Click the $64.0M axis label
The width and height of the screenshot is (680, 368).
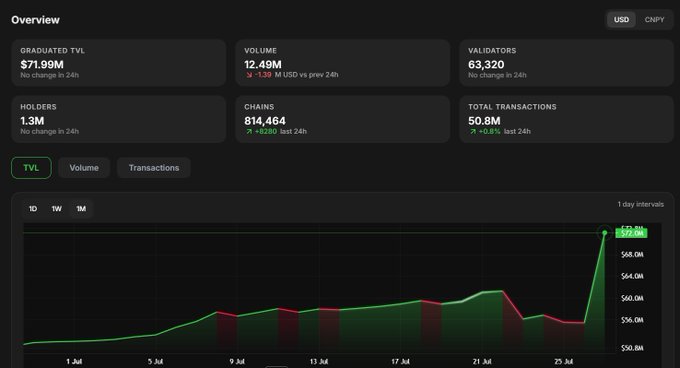coord(632,276)
